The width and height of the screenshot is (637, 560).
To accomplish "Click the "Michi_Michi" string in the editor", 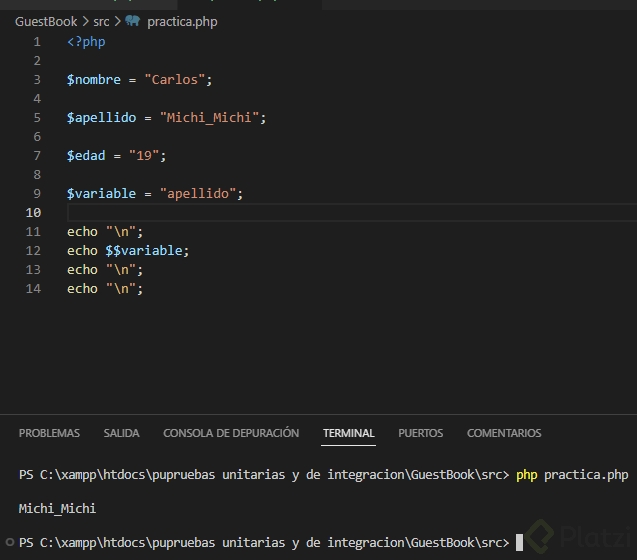I will (x=213, y=118).
